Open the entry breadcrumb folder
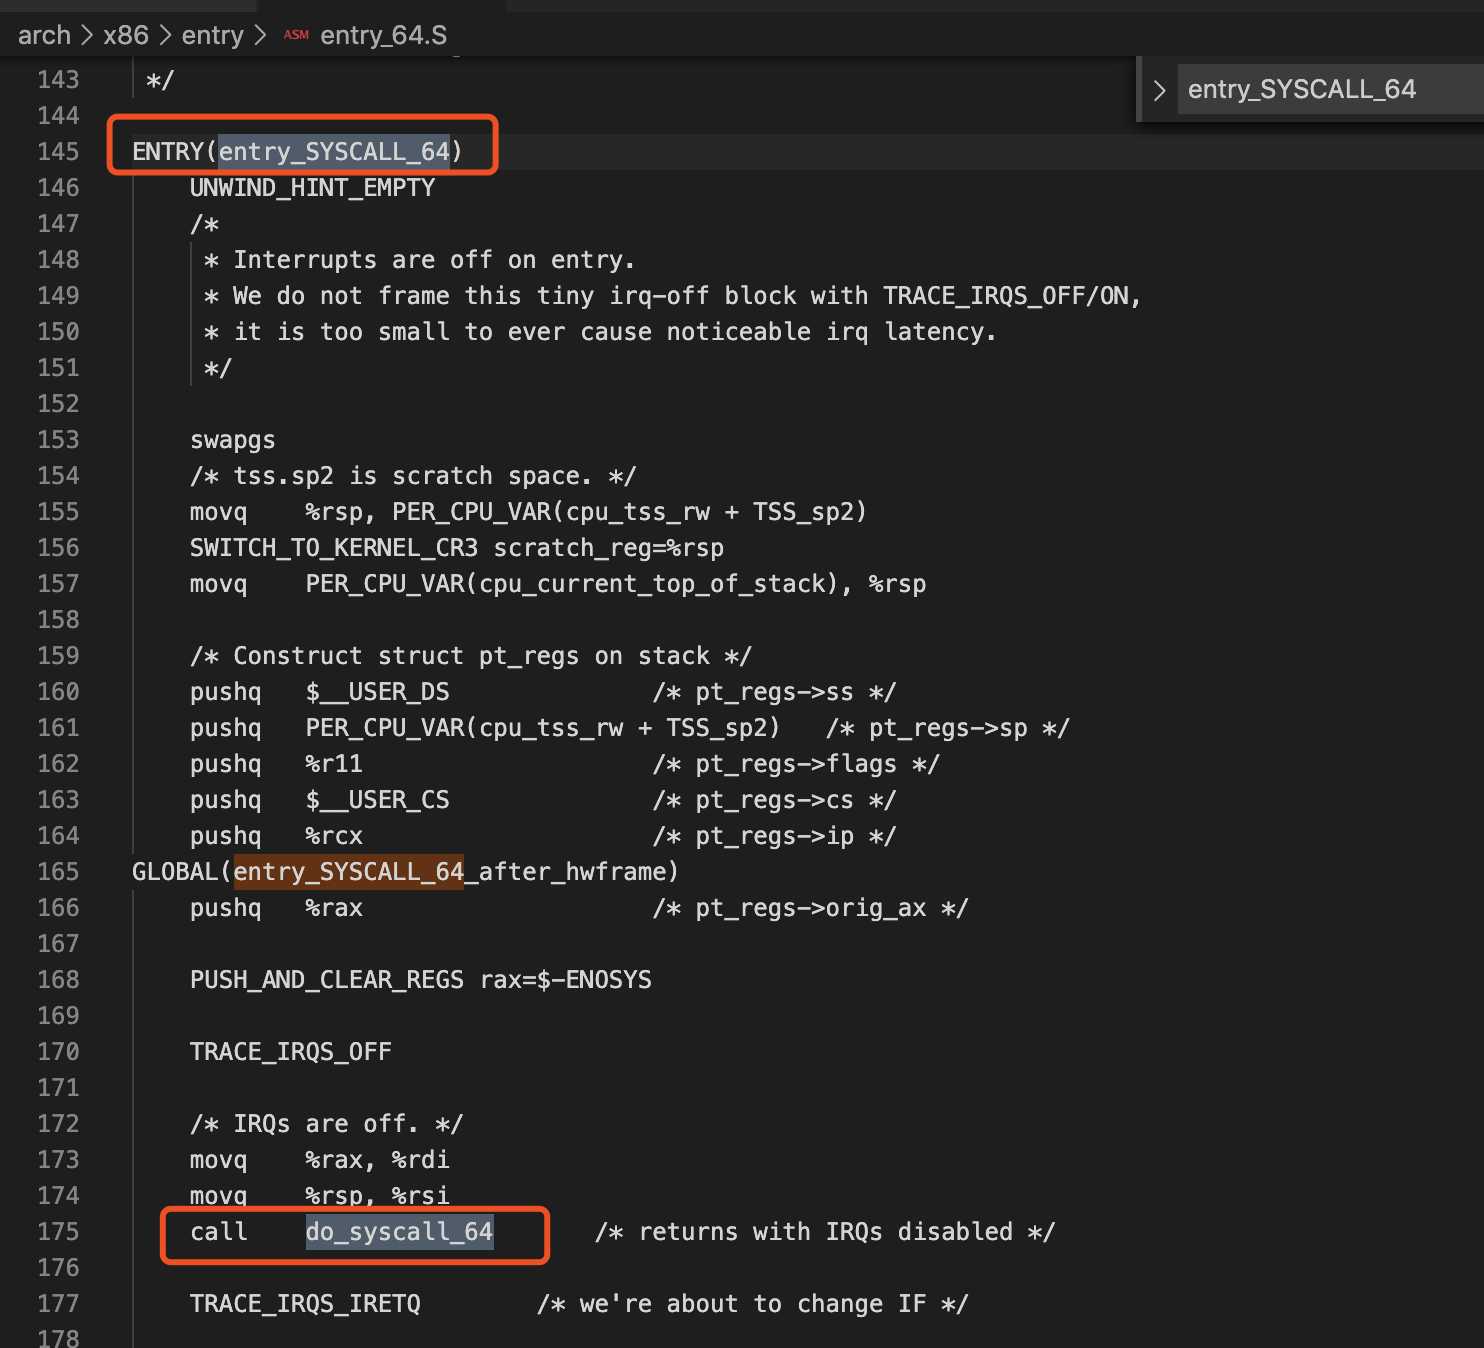 (x=212, y=35)
